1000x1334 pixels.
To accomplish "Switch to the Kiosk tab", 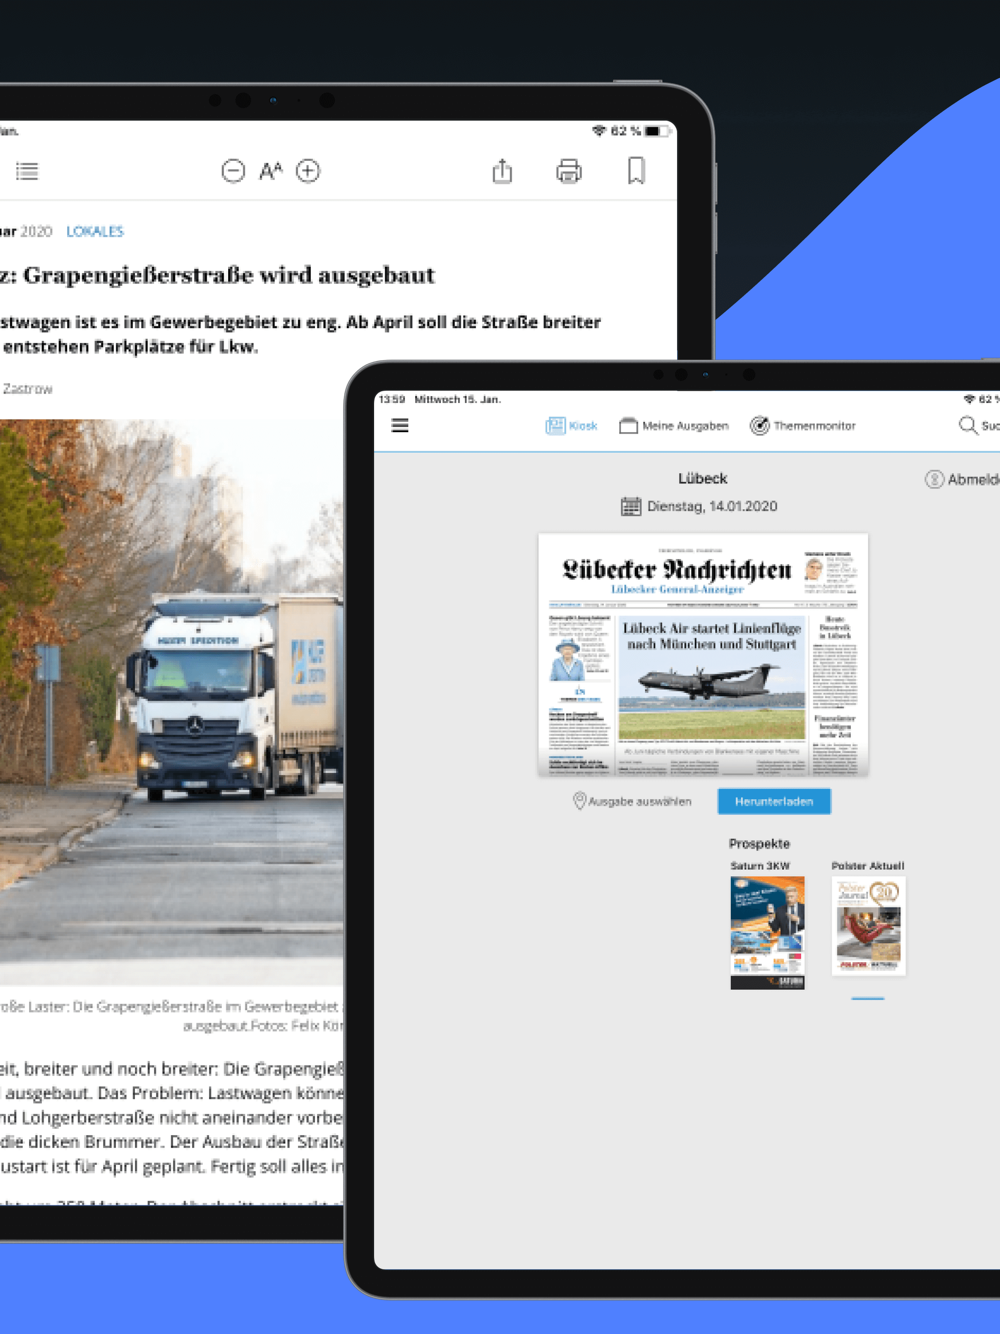I will point(571,426).
